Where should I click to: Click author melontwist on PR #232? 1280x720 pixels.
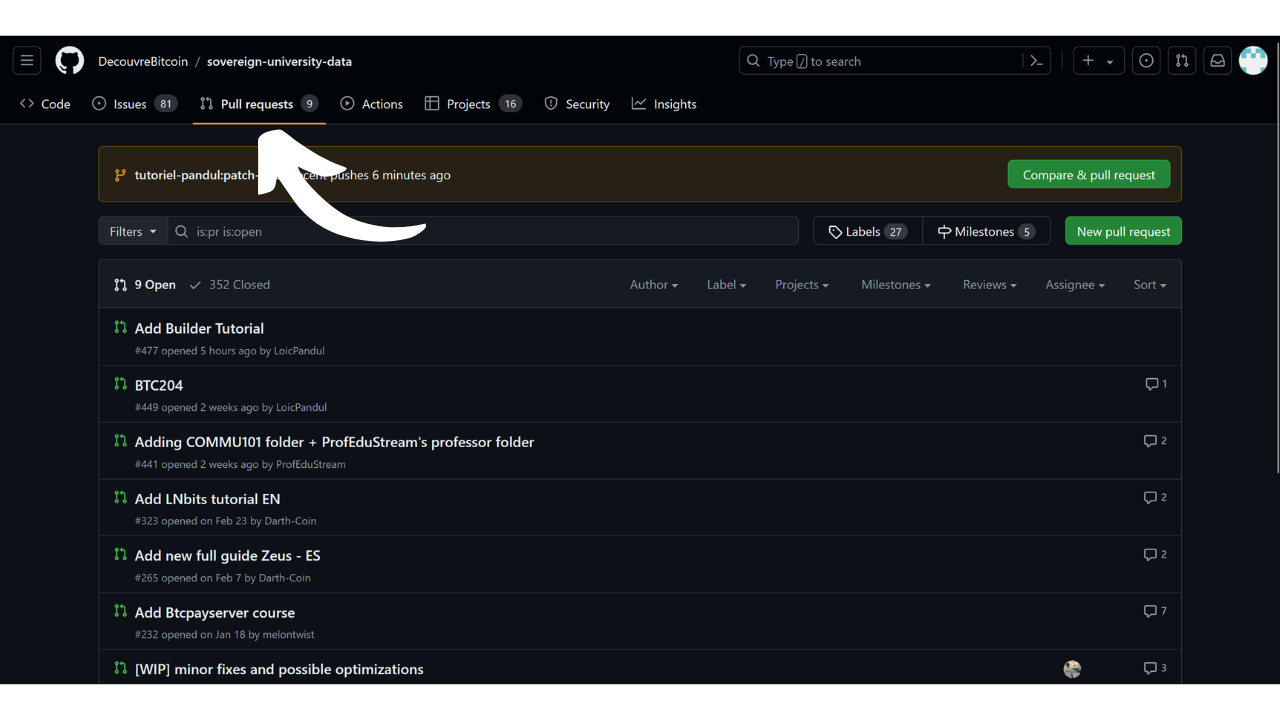[289, 634]
